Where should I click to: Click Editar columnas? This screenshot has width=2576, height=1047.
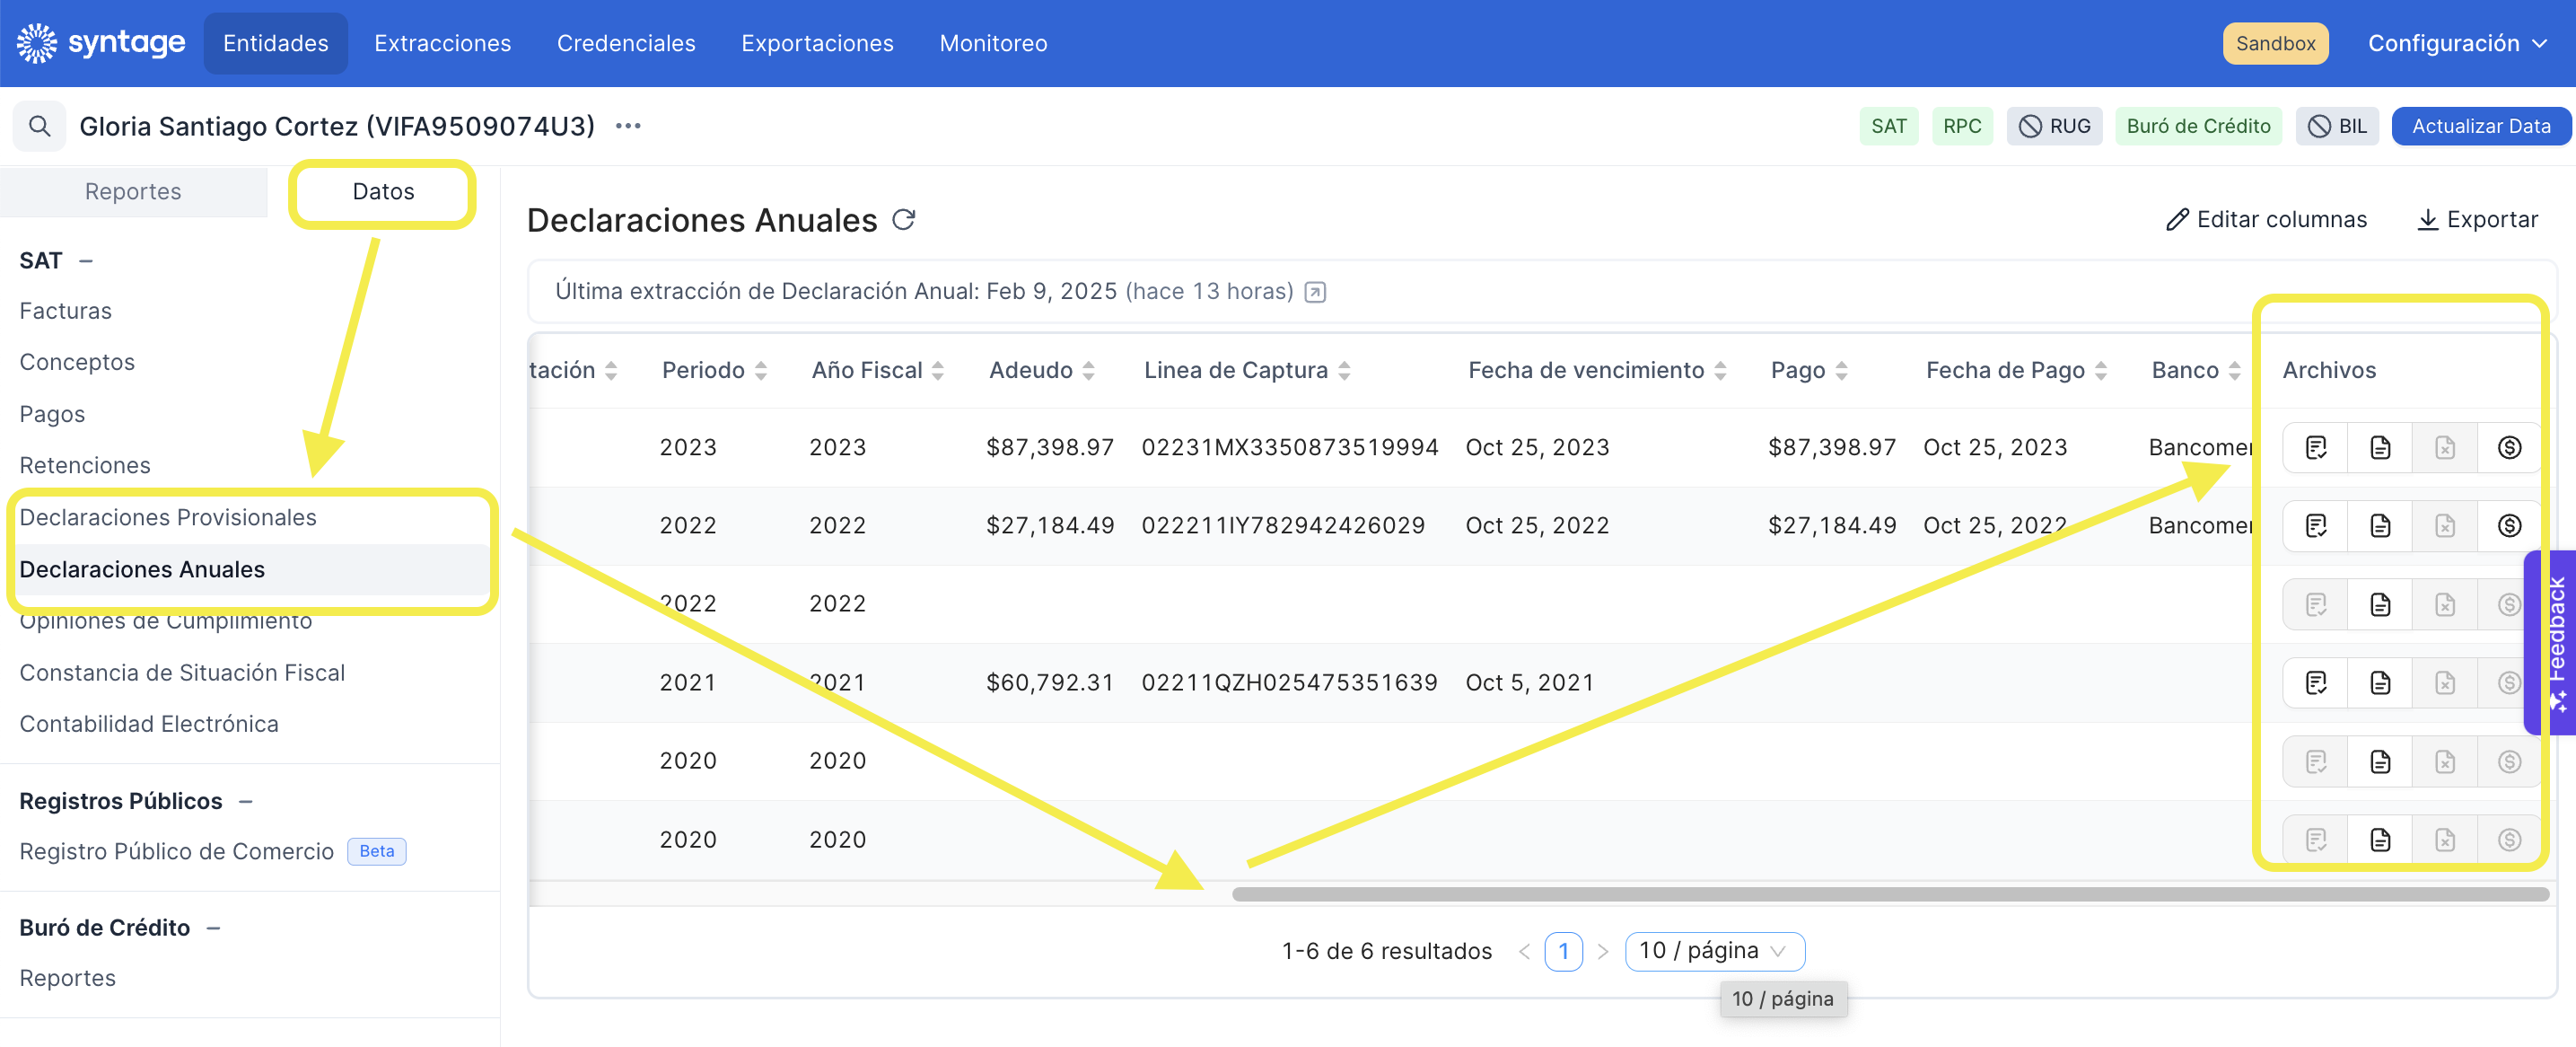point(2266,219)
